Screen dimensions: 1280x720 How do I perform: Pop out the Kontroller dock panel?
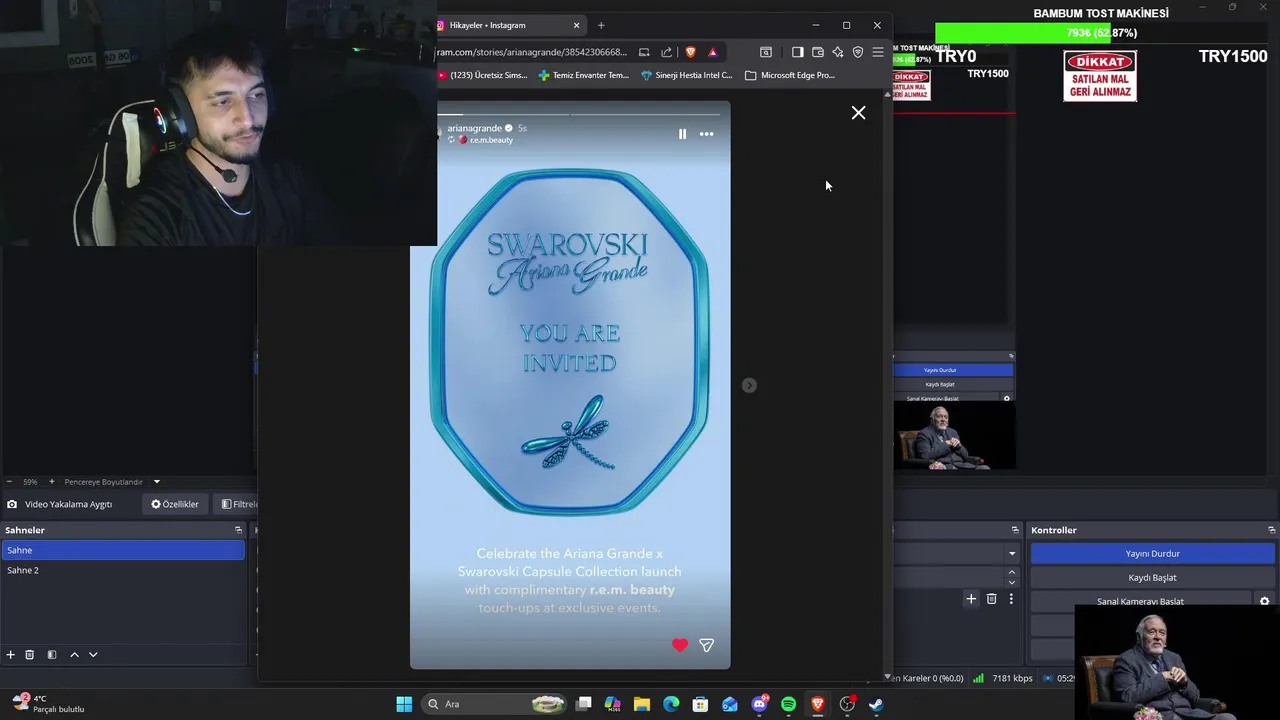pyautogui.click(x=1271, y=530)
